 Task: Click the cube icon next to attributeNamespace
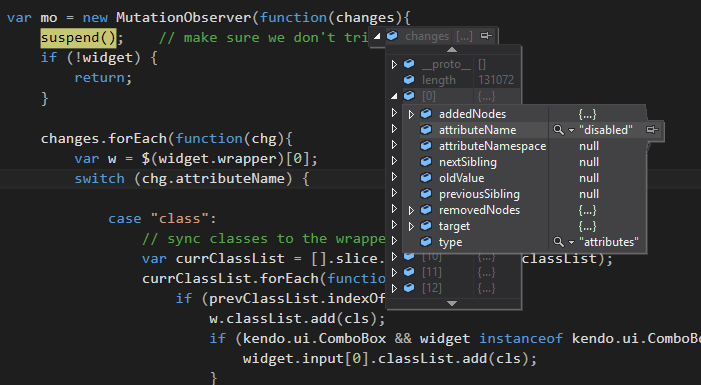427,146
